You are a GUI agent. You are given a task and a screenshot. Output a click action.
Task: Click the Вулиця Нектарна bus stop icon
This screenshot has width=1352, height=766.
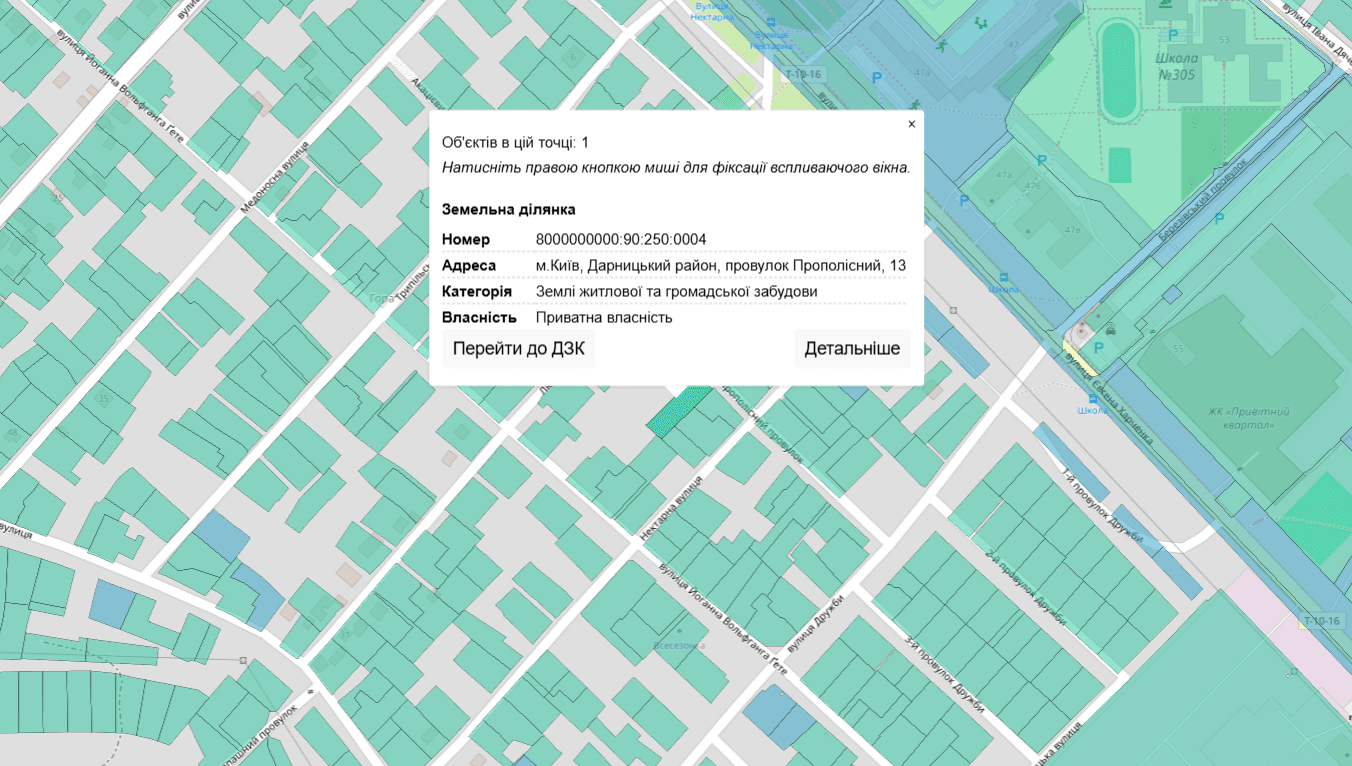(770, 23)
